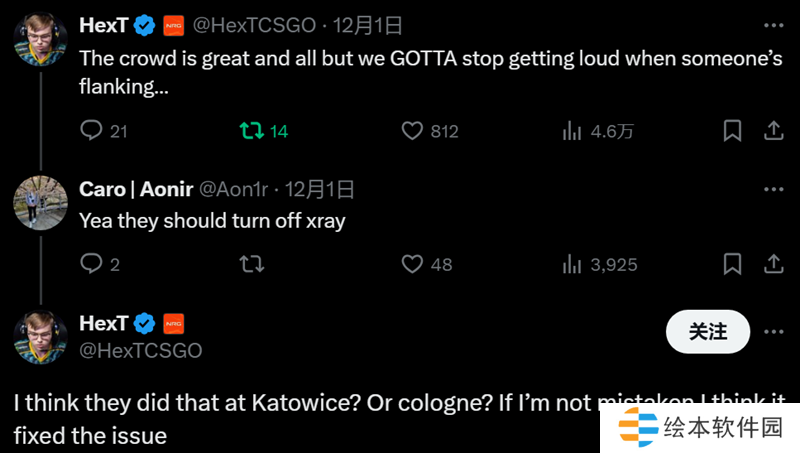
Task: Open HexT's avatar on bottom tweet
Action: pos(40,337)
